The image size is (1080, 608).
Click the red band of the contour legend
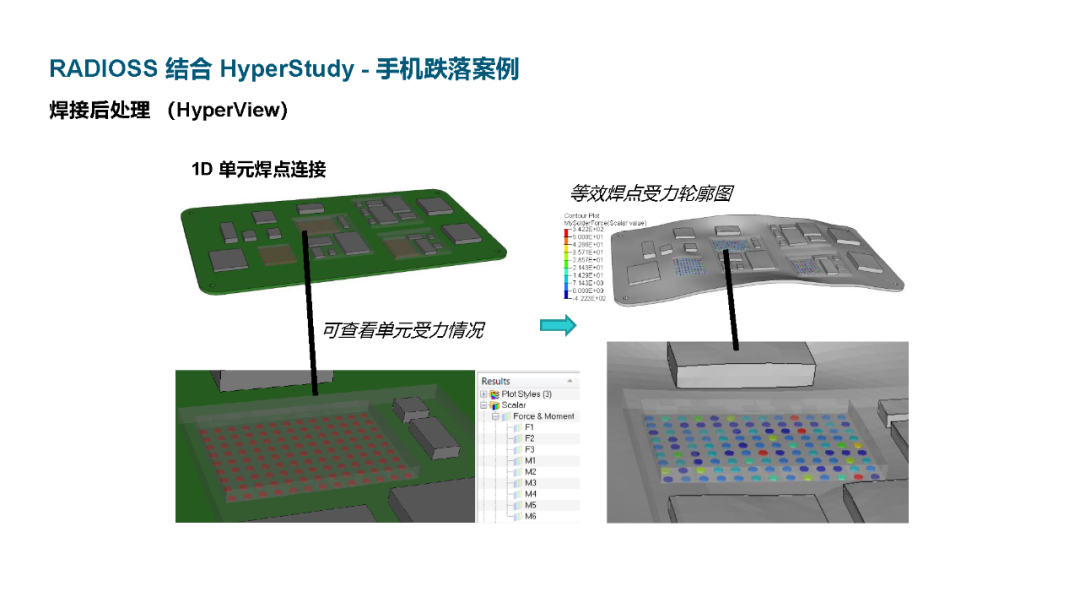(566, 233)
